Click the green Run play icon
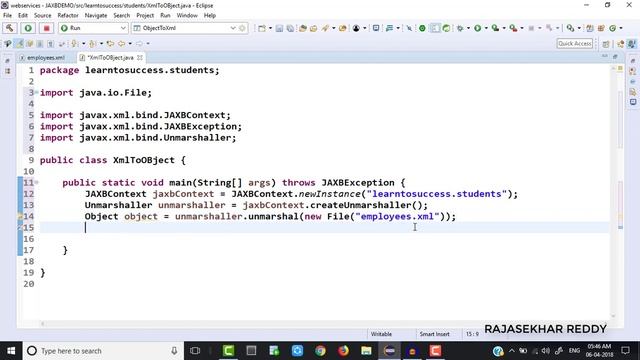The width and height of the screenshot is (640, 360). [477, 28]
